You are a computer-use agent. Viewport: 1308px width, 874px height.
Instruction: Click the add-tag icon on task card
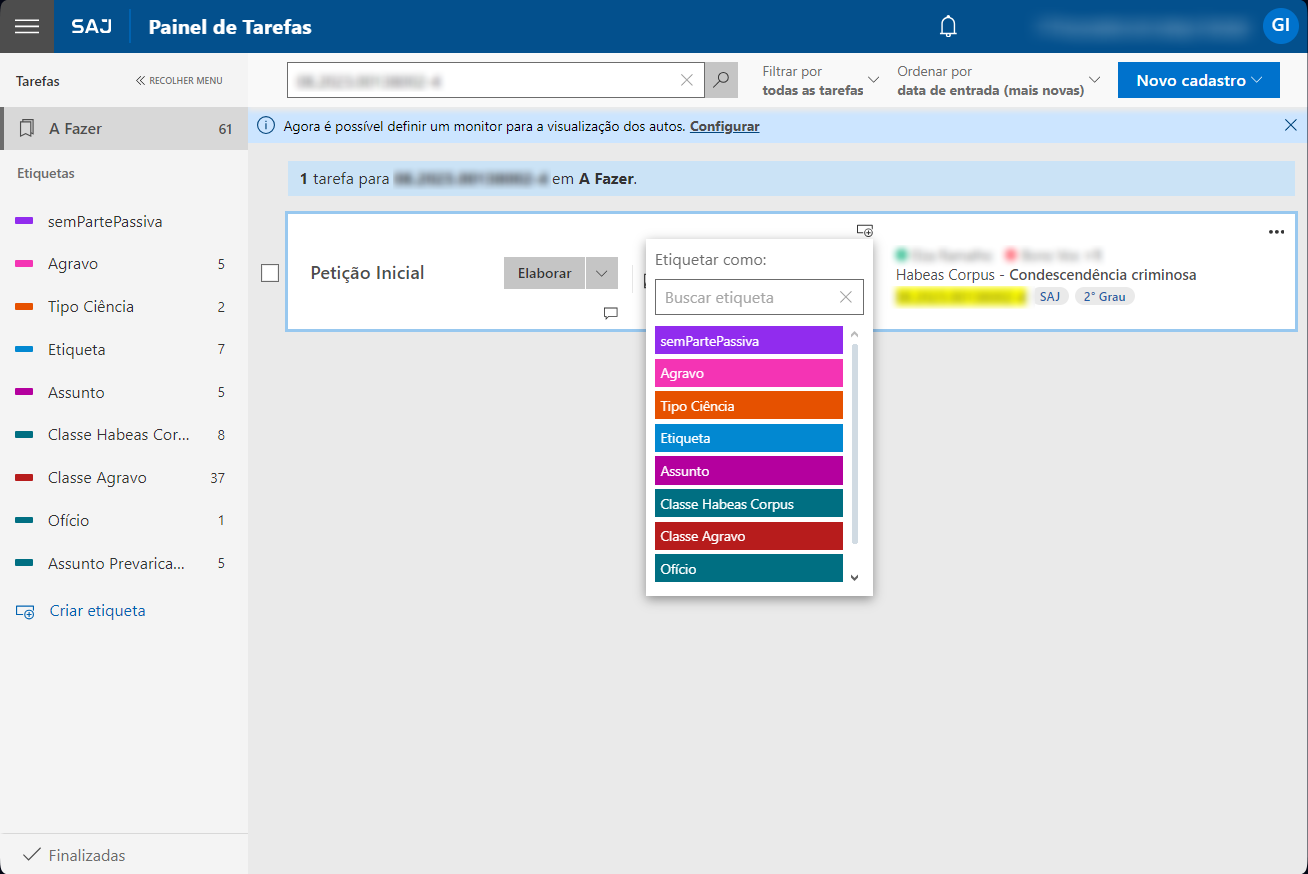pos(865,231)
